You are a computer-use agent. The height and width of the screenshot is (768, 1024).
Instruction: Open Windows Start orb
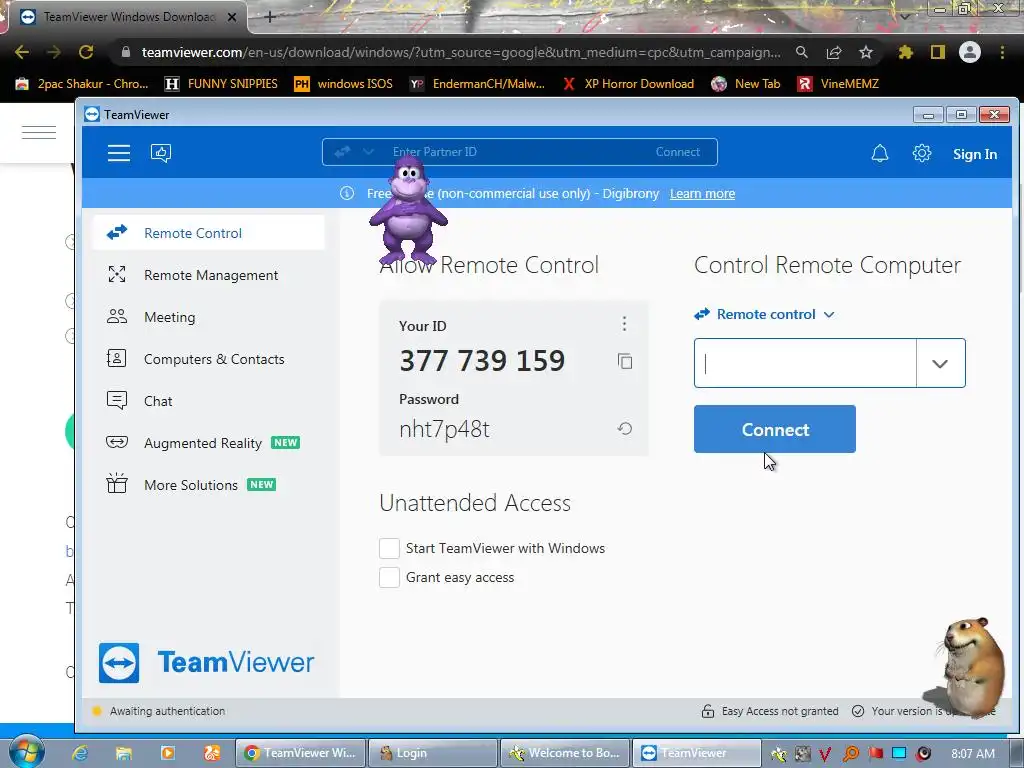click(27, 752)
